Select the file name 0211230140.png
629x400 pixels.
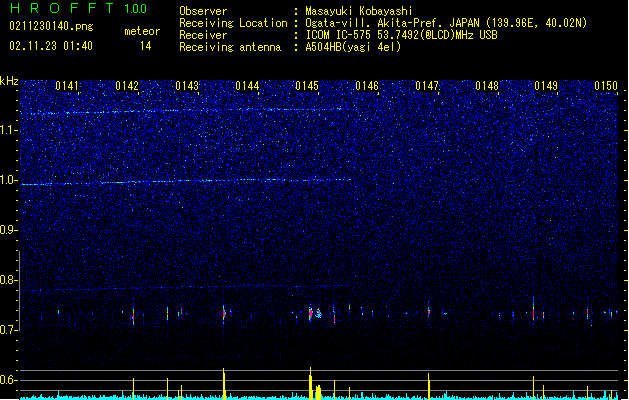click(51, 26)
